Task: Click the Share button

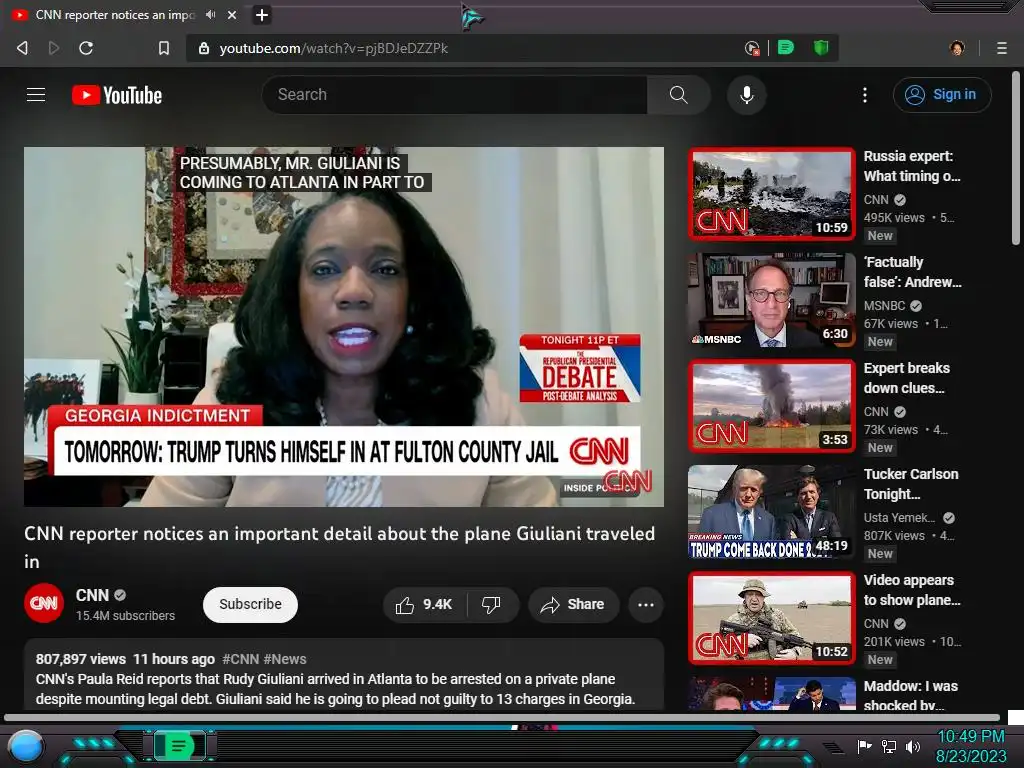Action: coord(572,605)
